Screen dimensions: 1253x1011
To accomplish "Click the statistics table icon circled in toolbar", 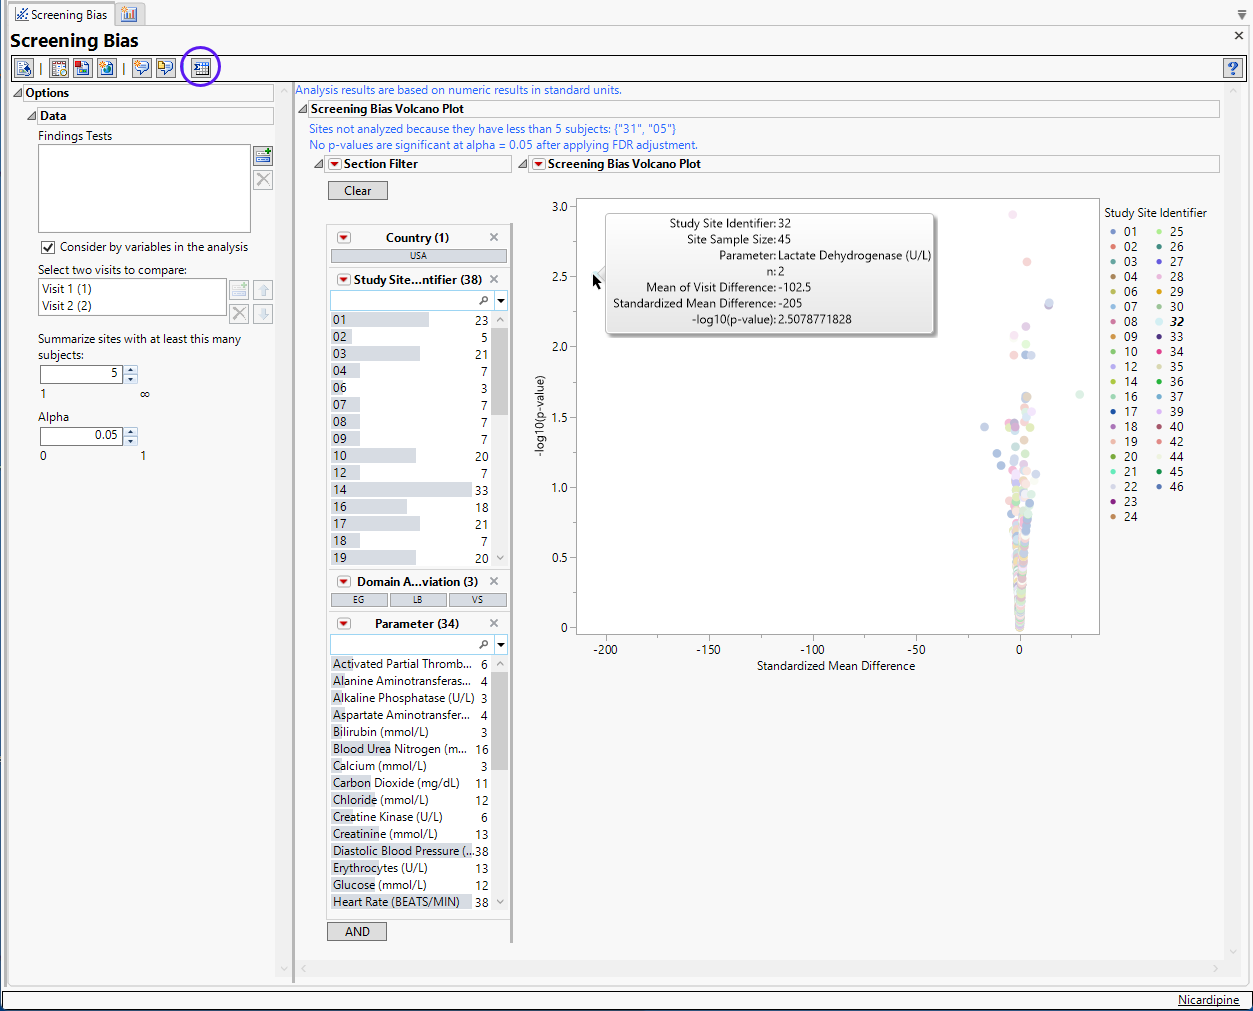I will (x=201, y=68).
